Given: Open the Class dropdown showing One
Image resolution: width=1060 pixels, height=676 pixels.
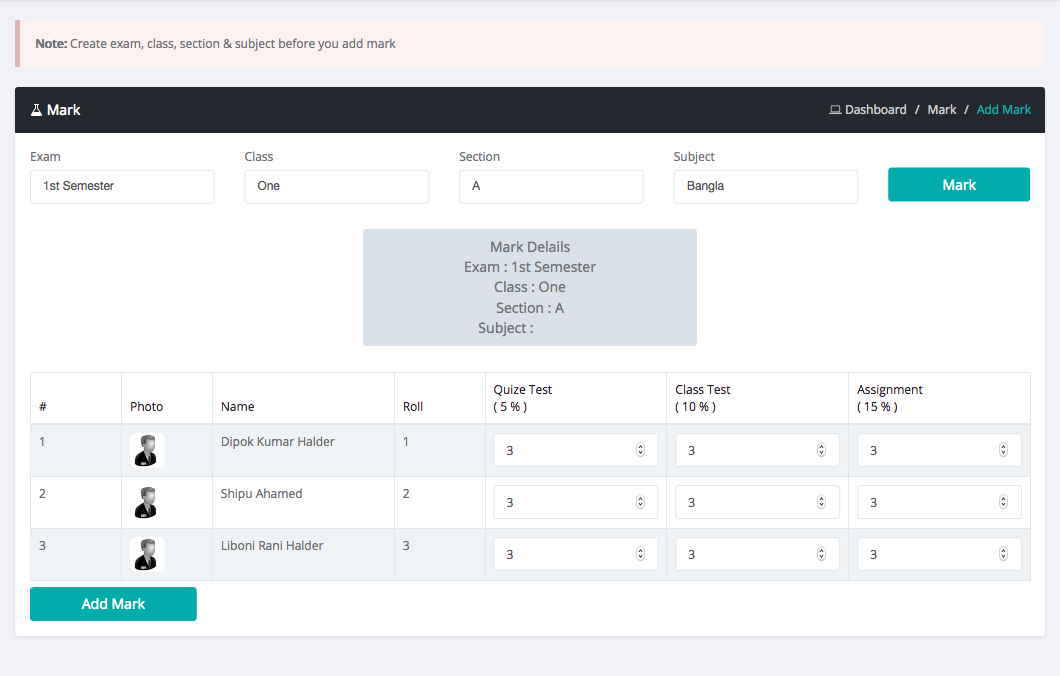Looking at the screenshot, I should pyautogui.click(x=336, y=186).
